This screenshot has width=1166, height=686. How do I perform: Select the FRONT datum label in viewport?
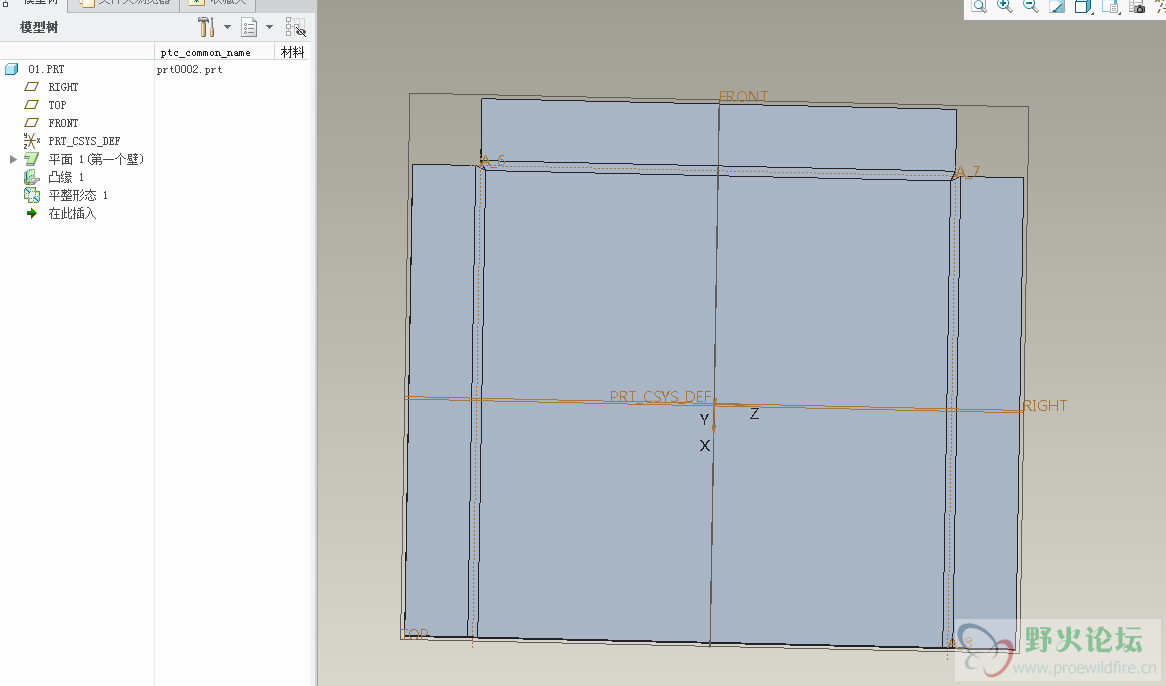(x=743, y=97)
